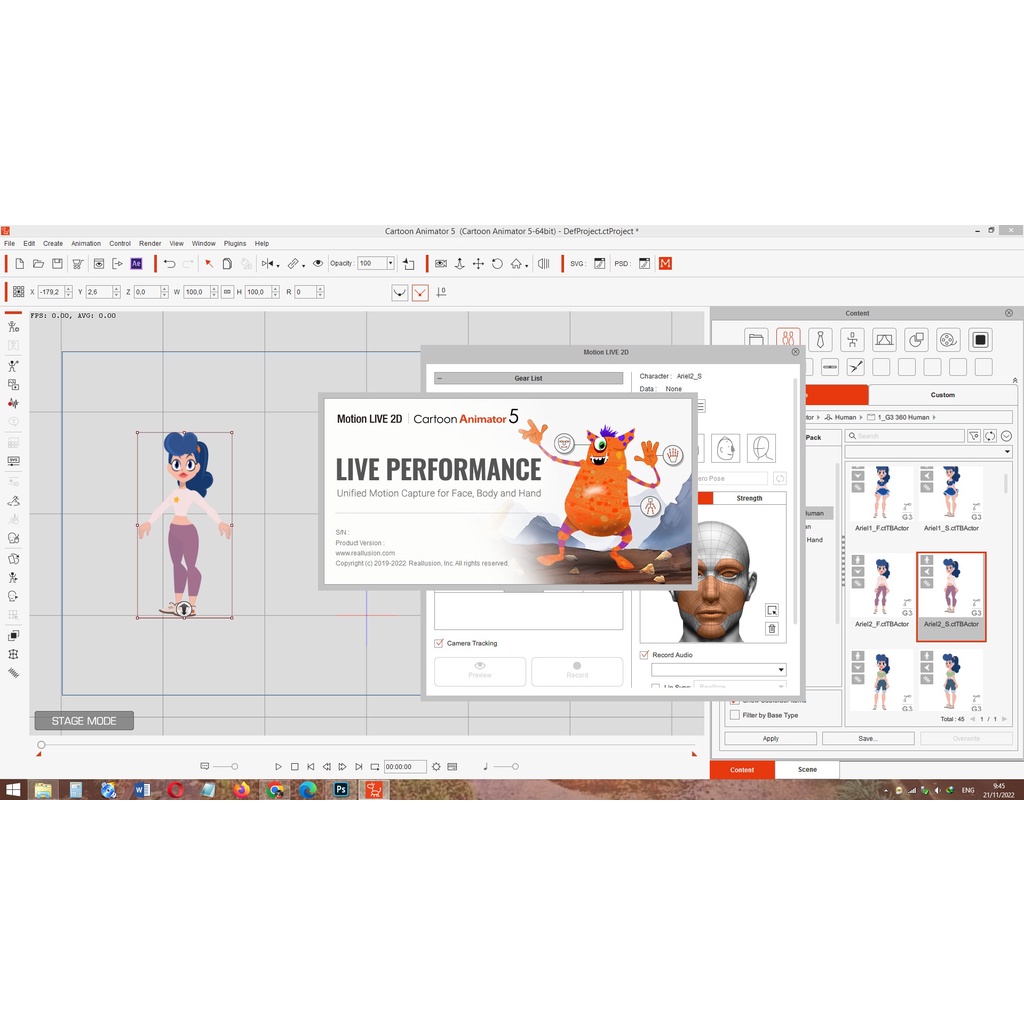Click the mirror/flip tool icon
The height and width of the screenshot is (1024, 1024).
[x=267, y=264]
